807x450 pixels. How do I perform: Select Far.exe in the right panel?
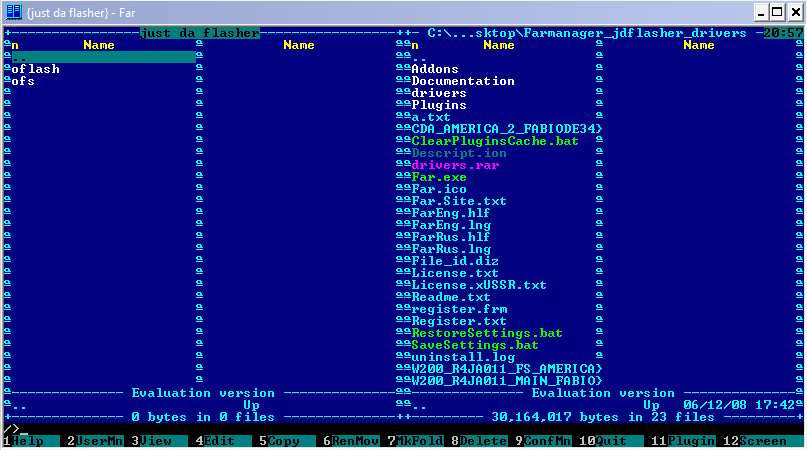click(439, 177)
